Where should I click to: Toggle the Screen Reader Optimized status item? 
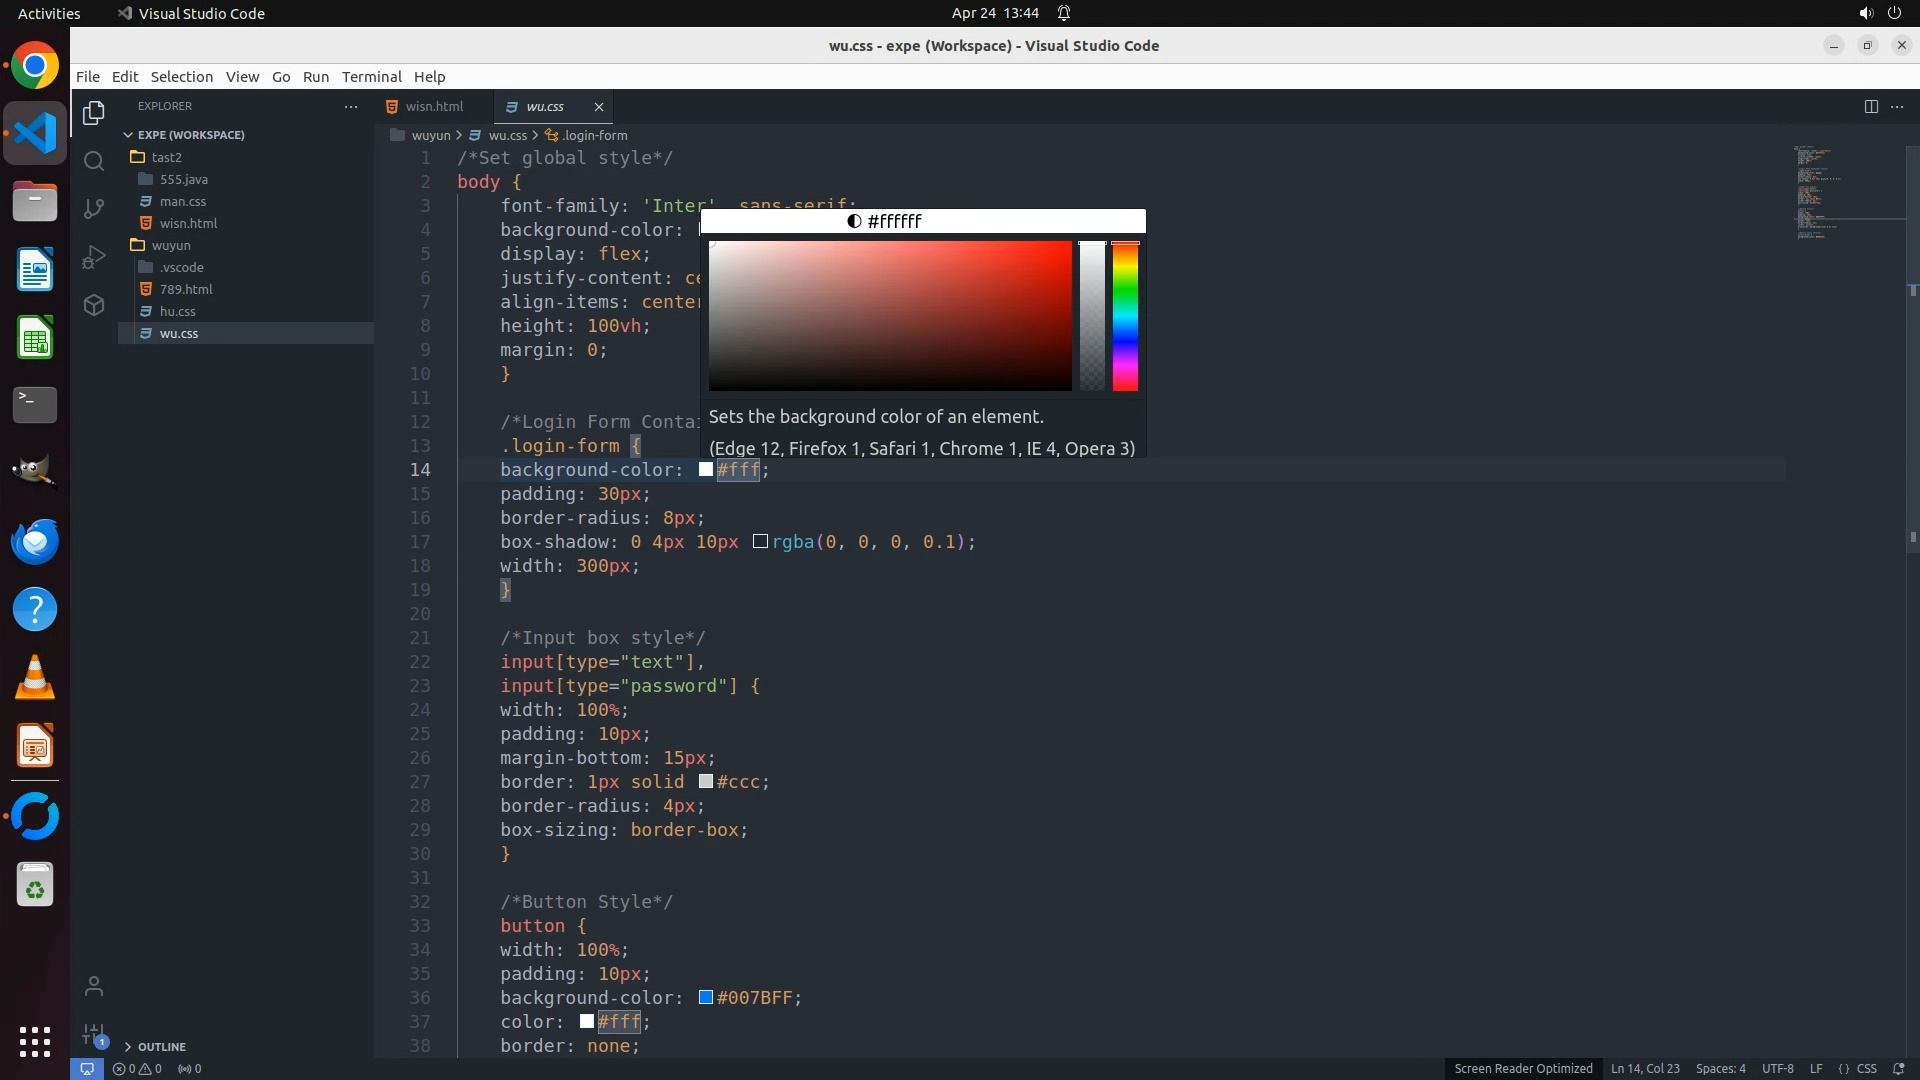(x=1522, y=1068)
